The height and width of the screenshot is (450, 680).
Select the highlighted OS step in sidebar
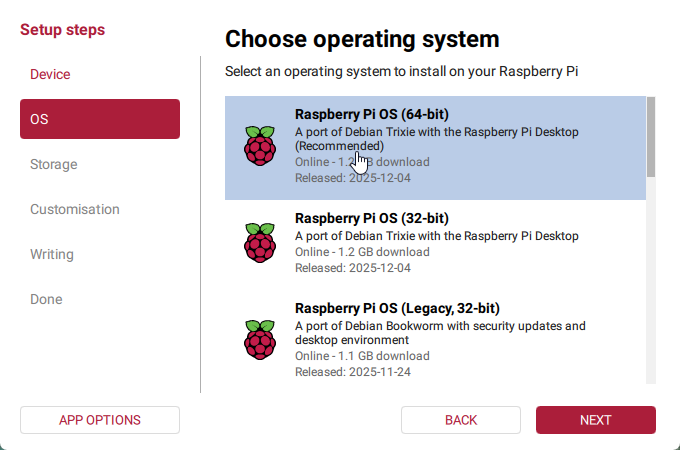[x=100, y=119]
